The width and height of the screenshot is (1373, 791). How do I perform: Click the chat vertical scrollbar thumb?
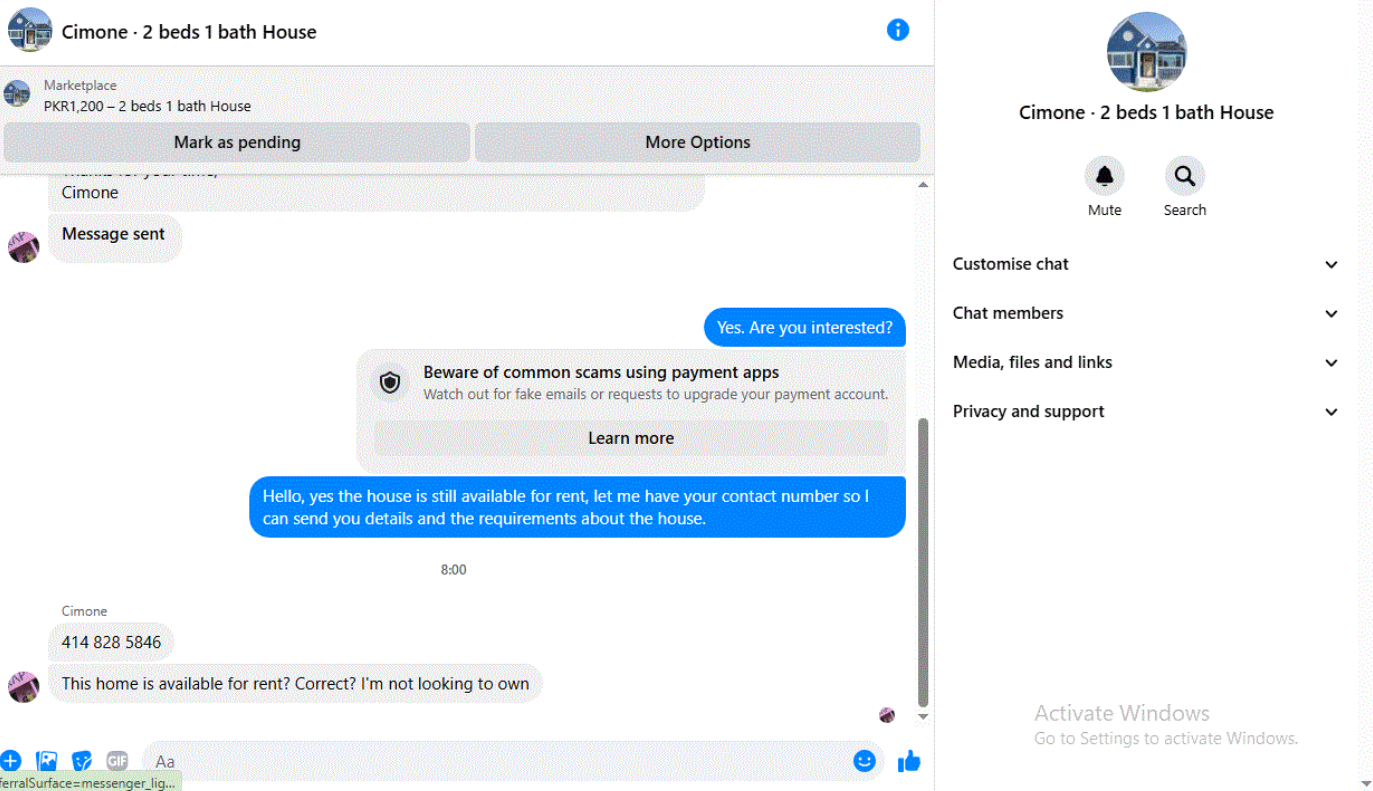(923, 562)
